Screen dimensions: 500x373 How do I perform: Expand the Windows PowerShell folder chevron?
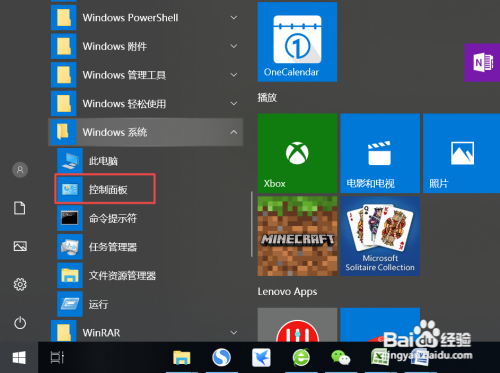tap(234, 17)
